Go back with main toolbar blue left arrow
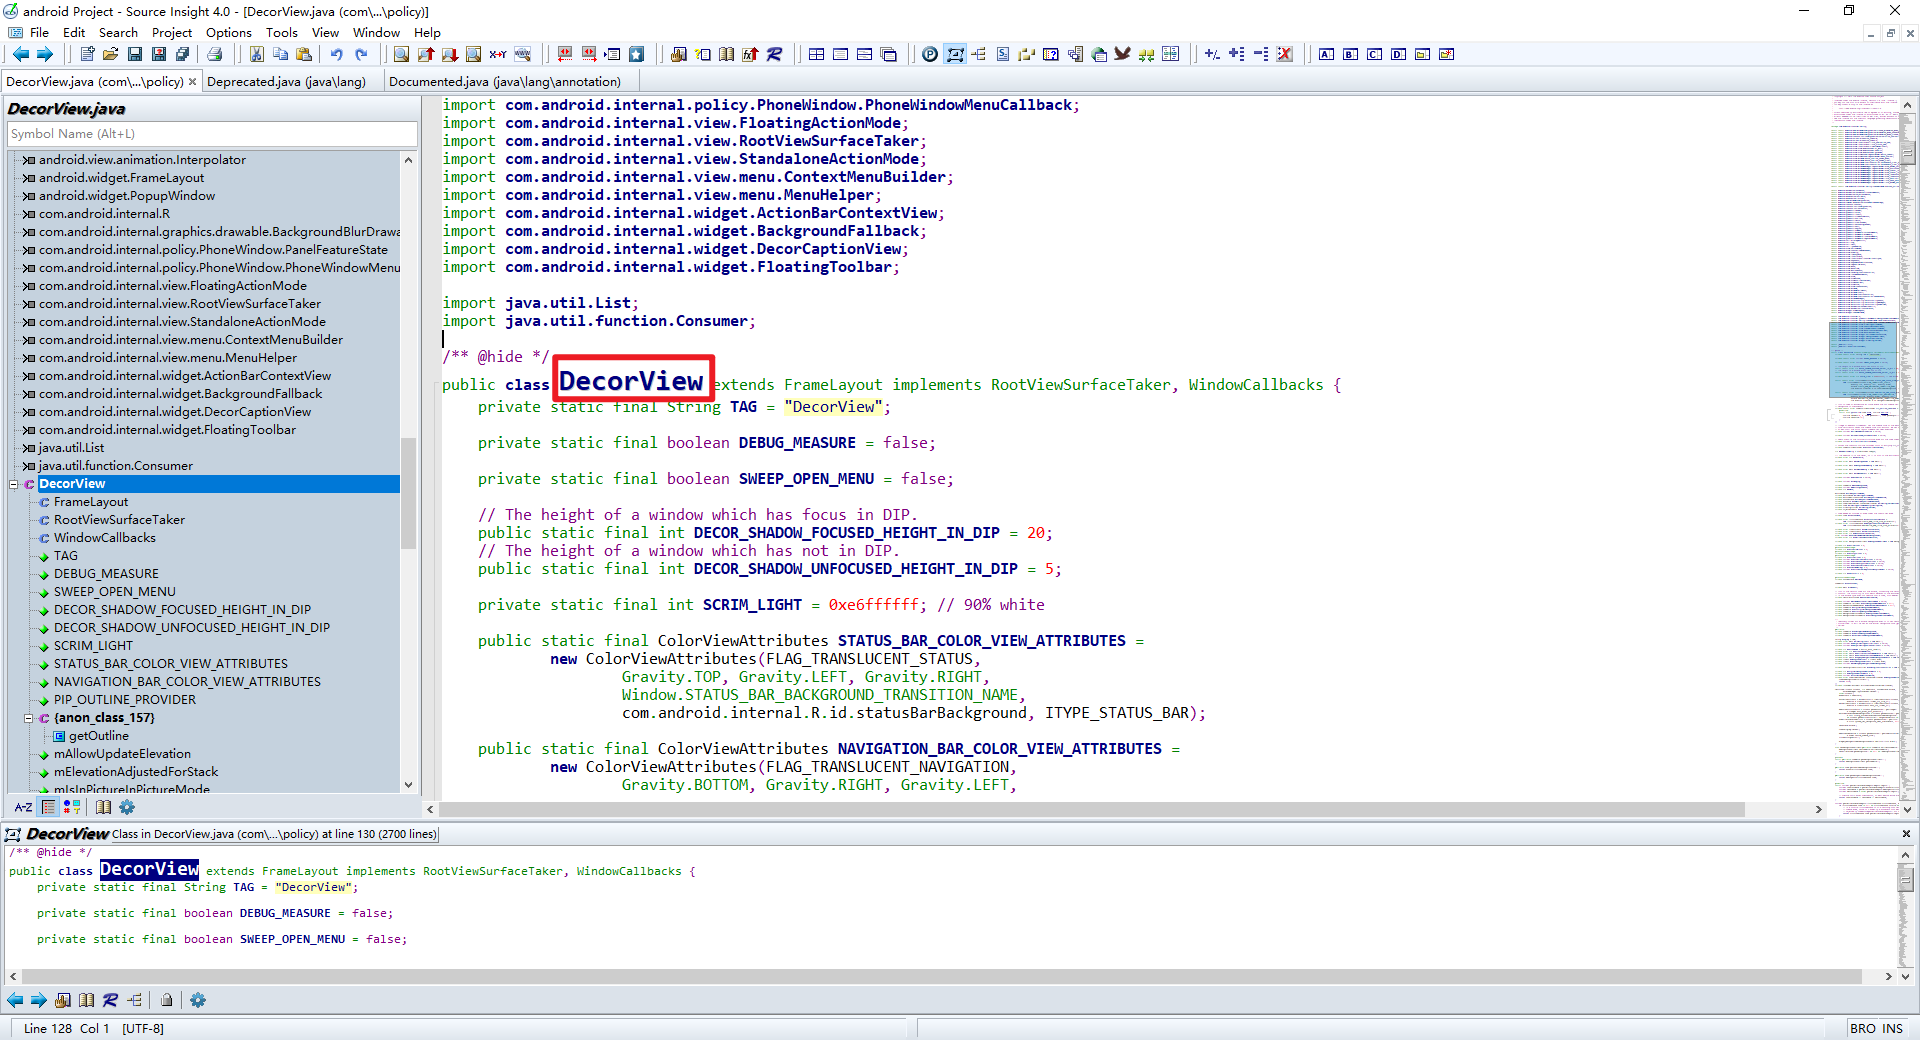 [x=20, y=54]
